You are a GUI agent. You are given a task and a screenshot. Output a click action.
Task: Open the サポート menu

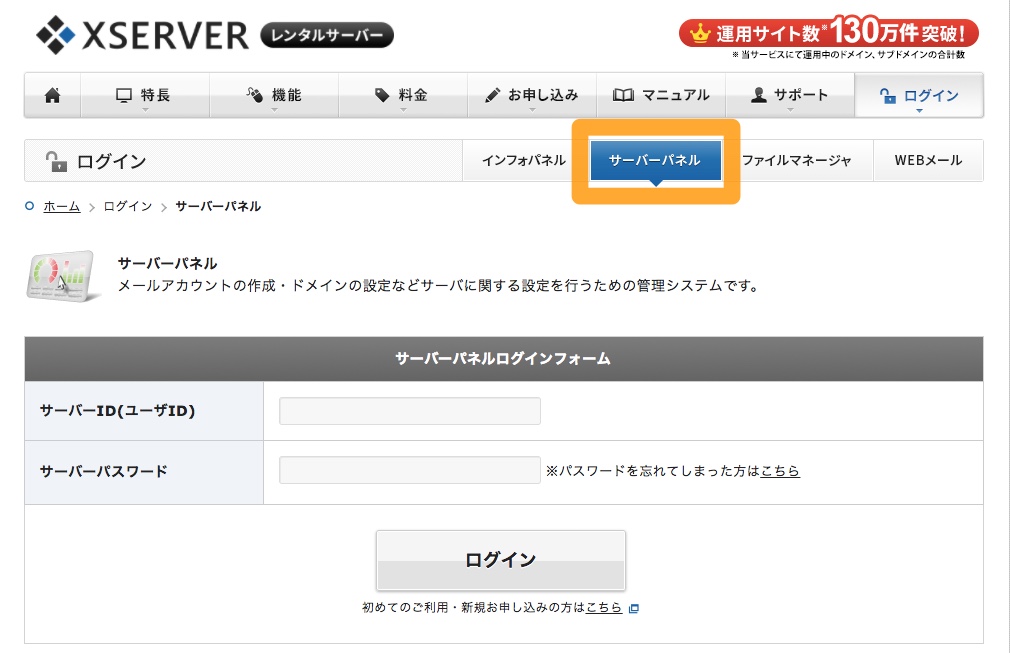(x=790, y=95)
